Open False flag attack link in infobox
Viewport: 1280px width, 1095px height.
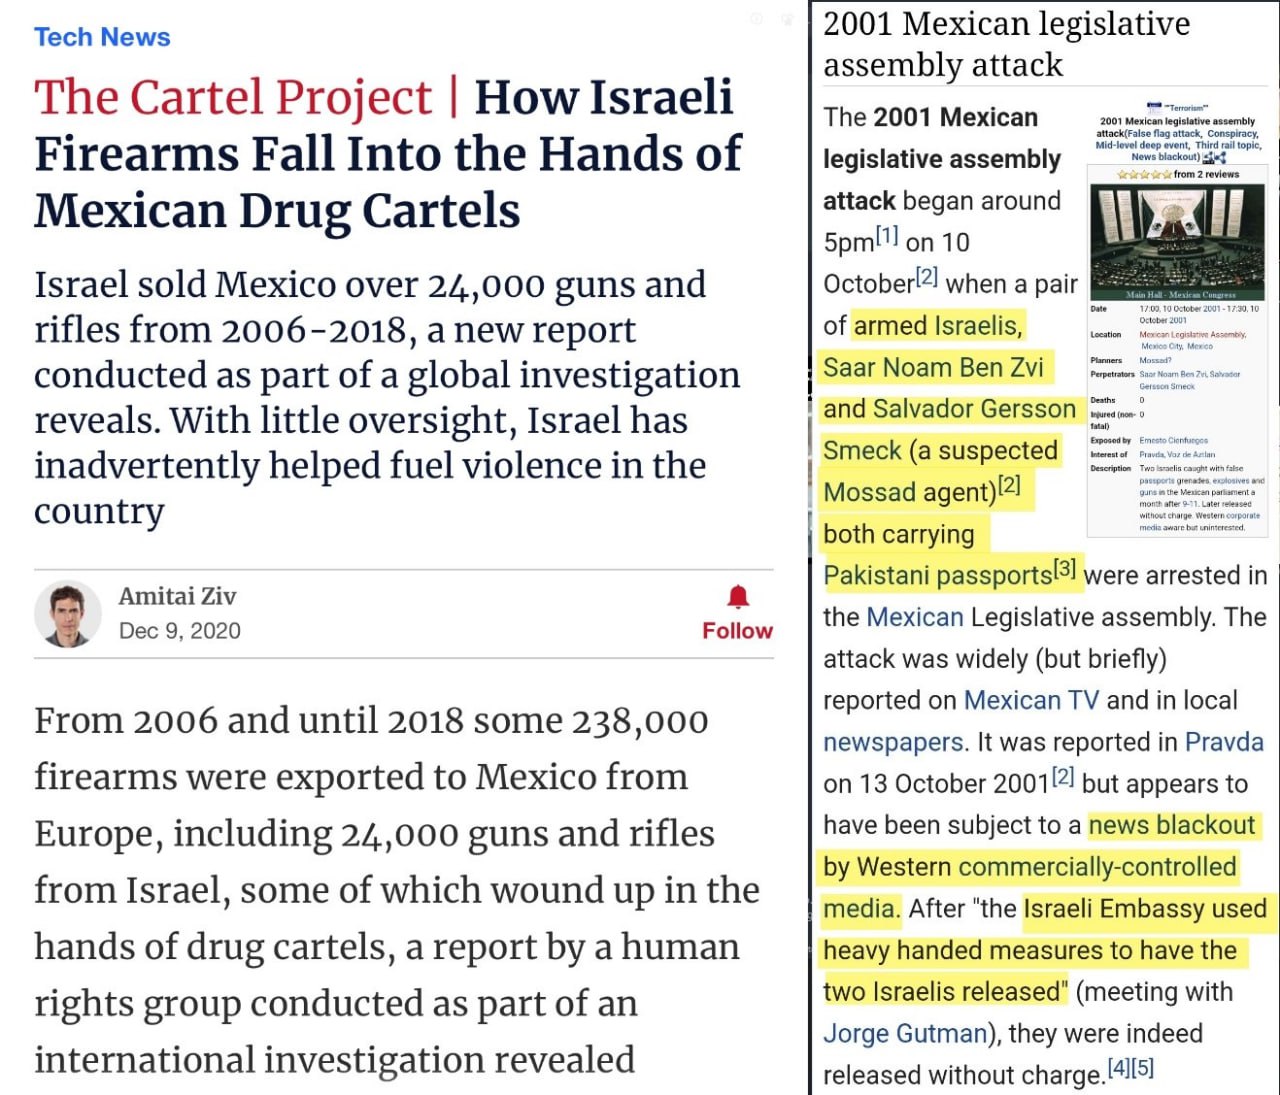click(1163, 134)
